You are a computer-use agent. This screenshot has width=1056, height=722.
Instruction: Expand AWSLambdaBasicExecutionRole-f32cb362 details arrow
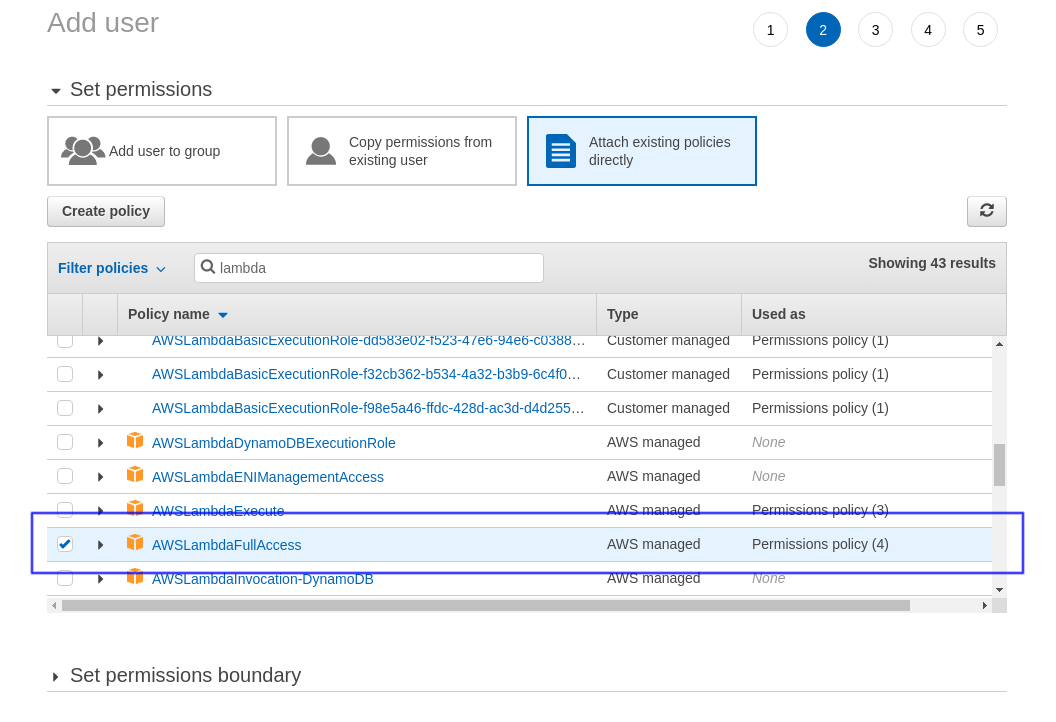100,374
